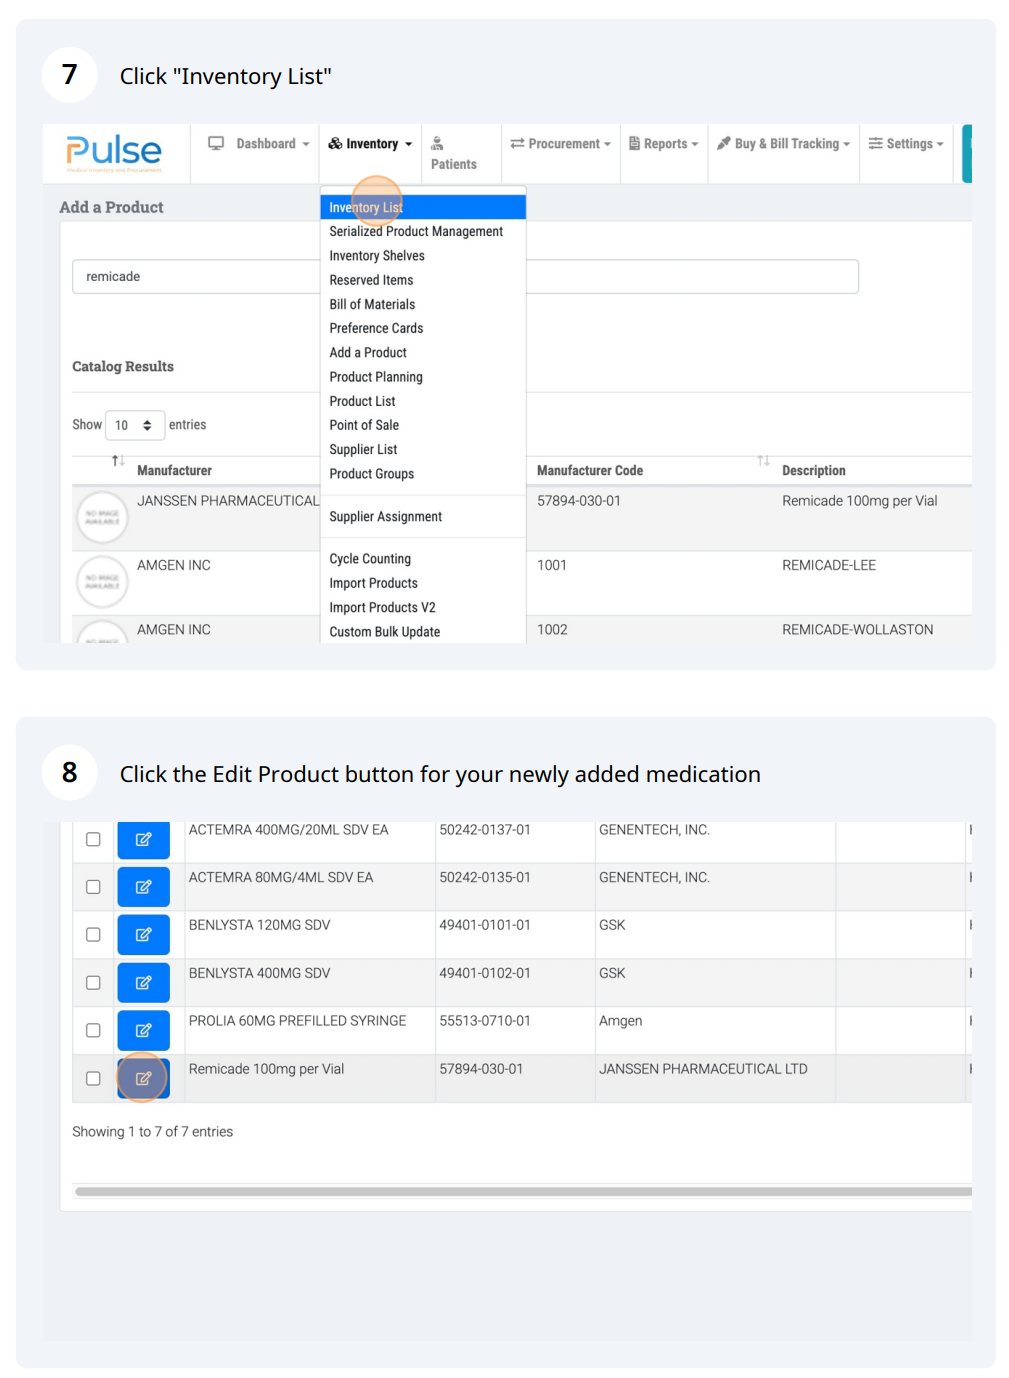This screenshot has width=1009, height=1378.
Task: Click the Buy & Bill rocket icon
Action: tap(724, 144)
